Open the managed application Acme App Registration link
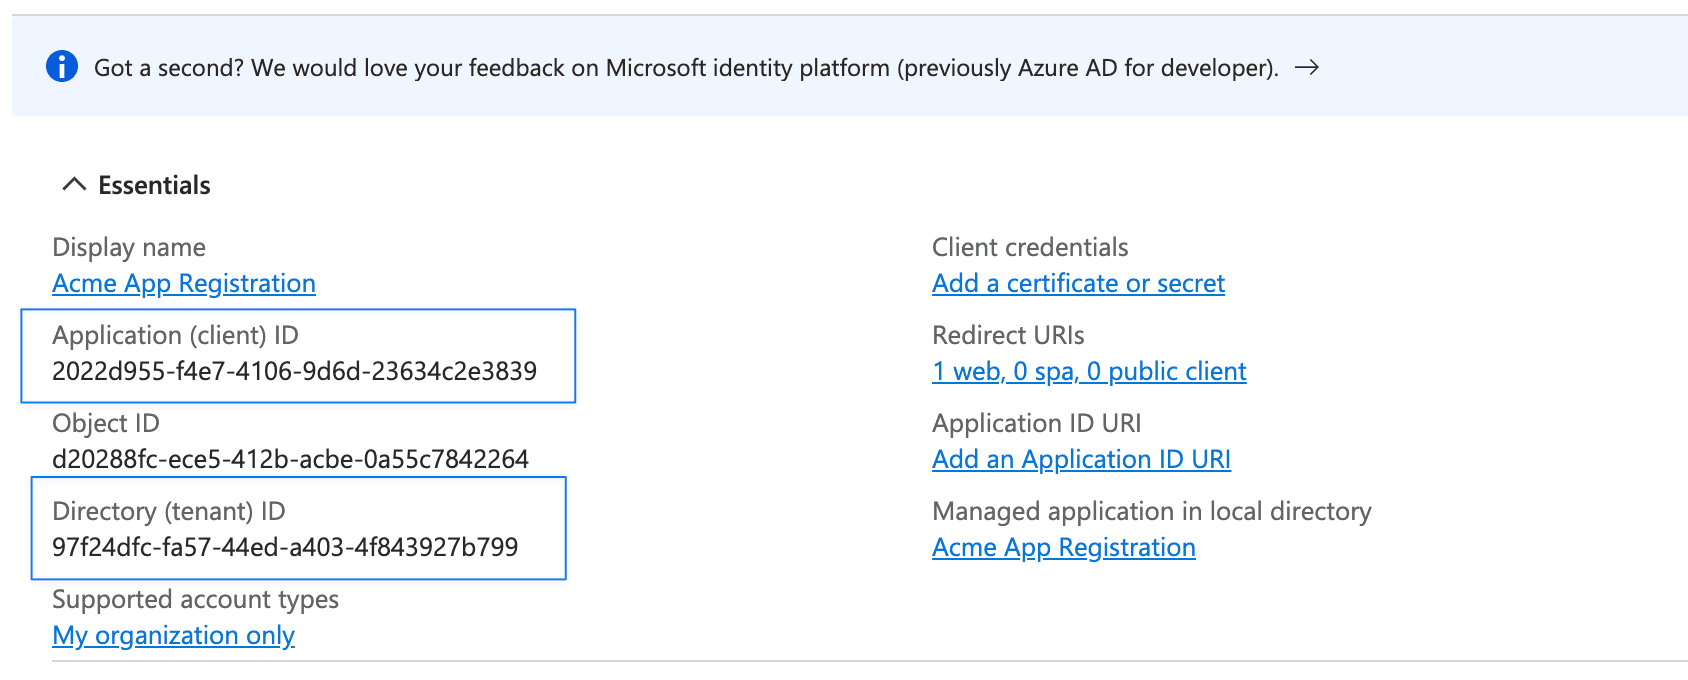Image resolution: width=1688 pixels, height=680 pixels. (x=1064, y=548)
